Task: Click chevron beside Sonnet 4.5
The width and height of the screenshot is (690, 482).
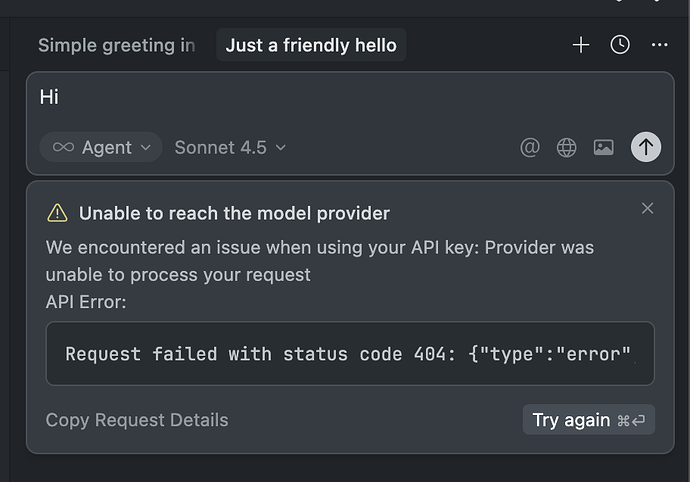Action: point(281,147)
